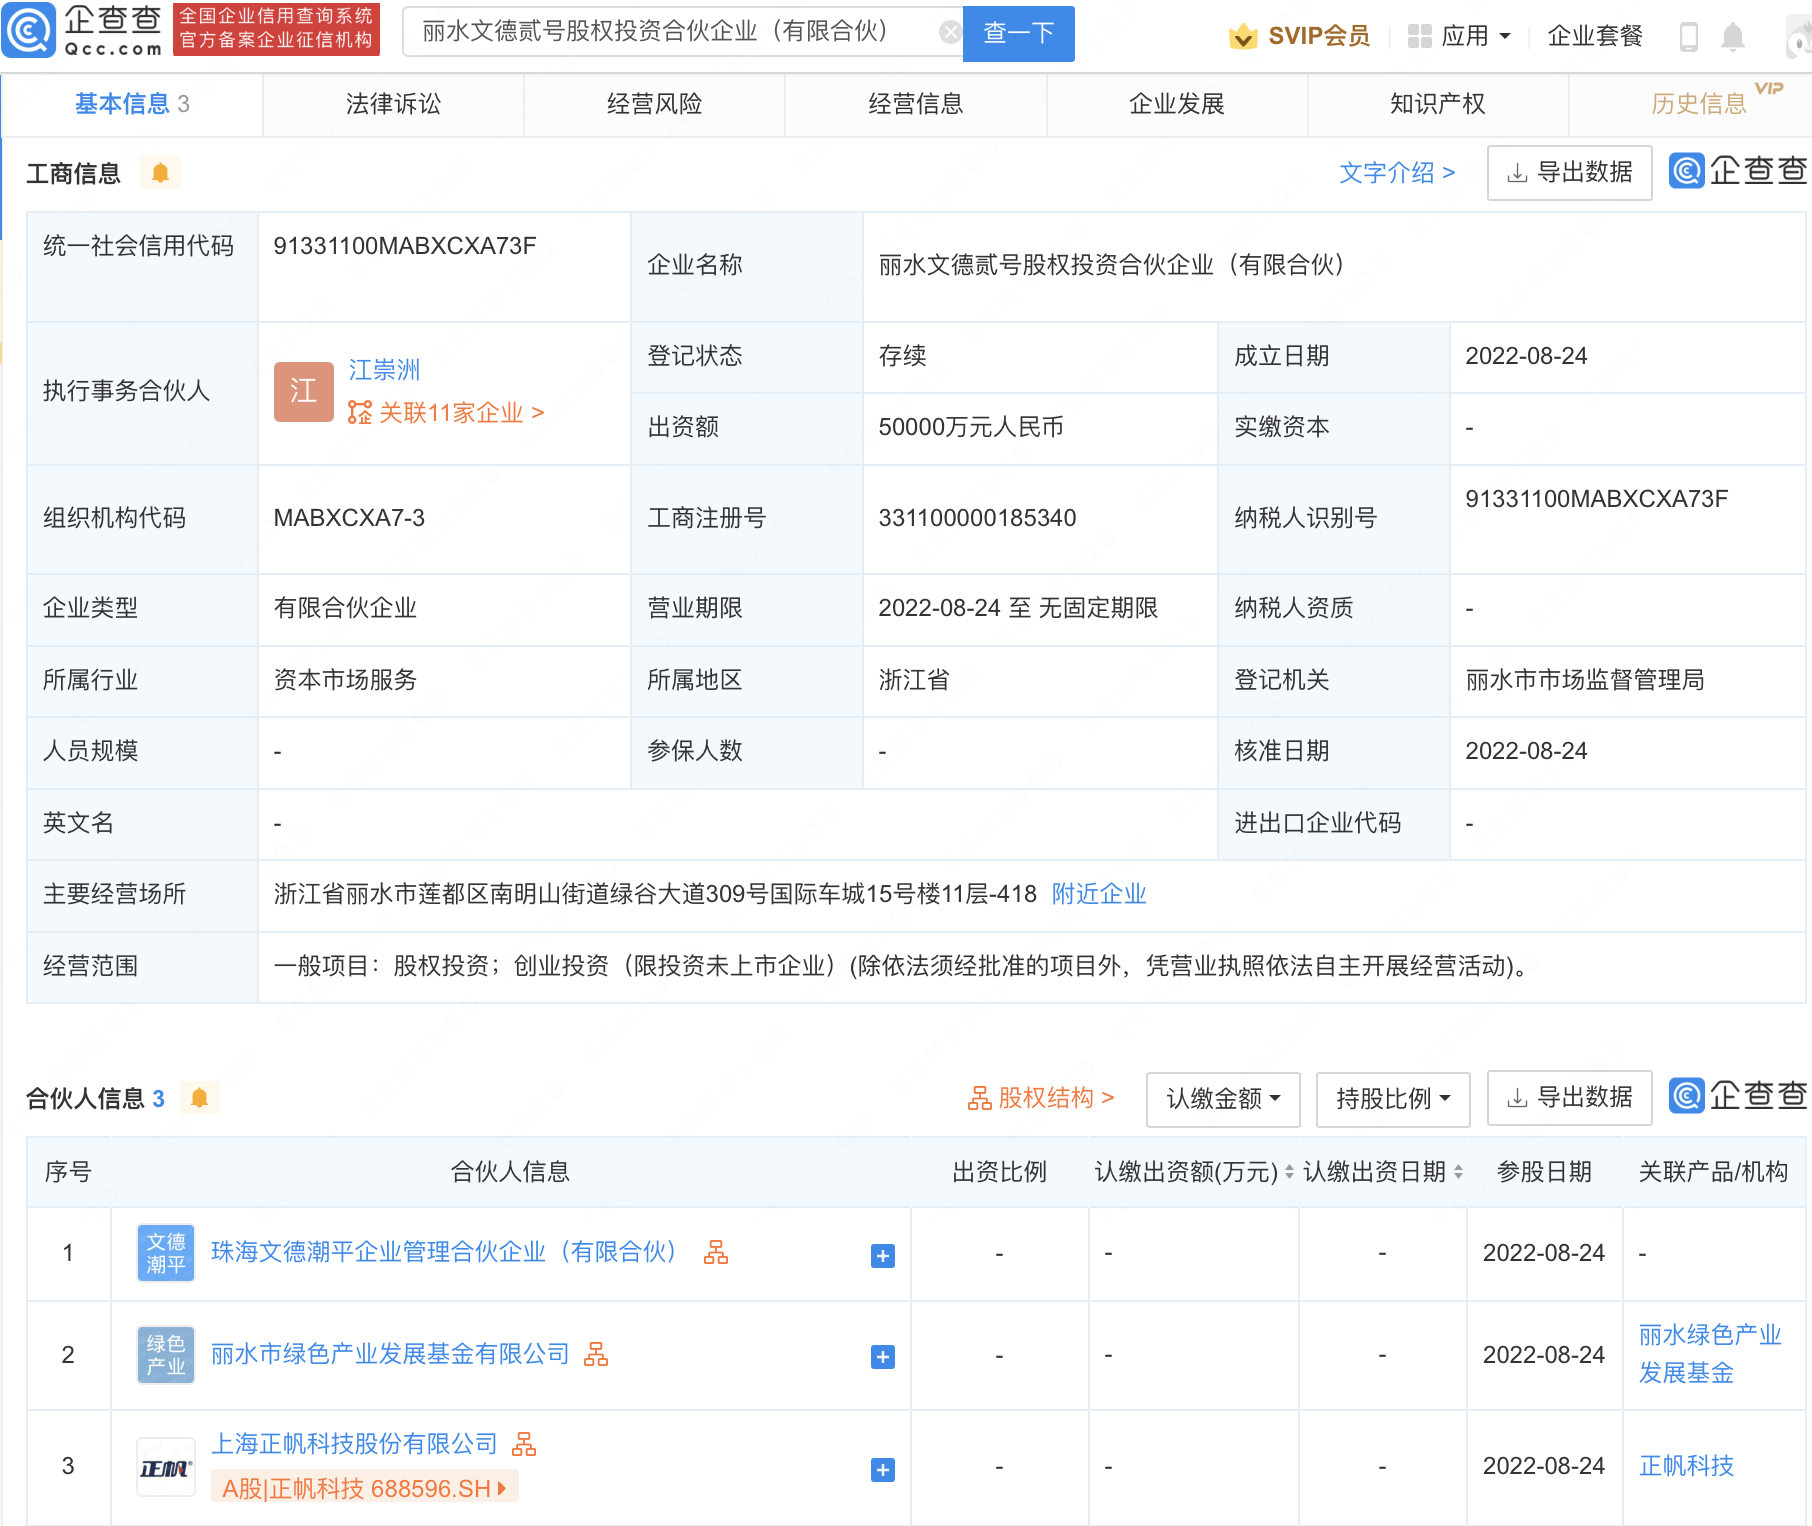1812x1526 pixels.
Task: Click the 文德潮平 company logo thumbnail
Action: pos(166,1253)
